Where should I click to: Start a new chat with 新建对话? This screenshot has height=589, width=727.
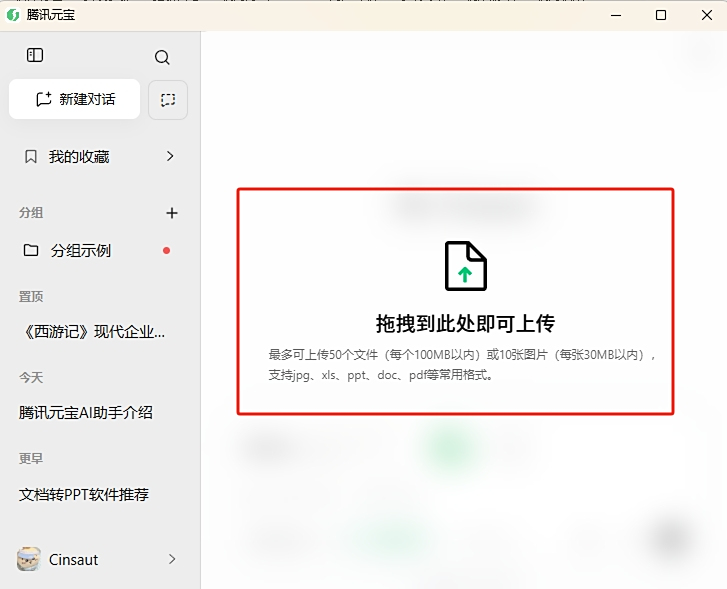[x=75, y=99]
